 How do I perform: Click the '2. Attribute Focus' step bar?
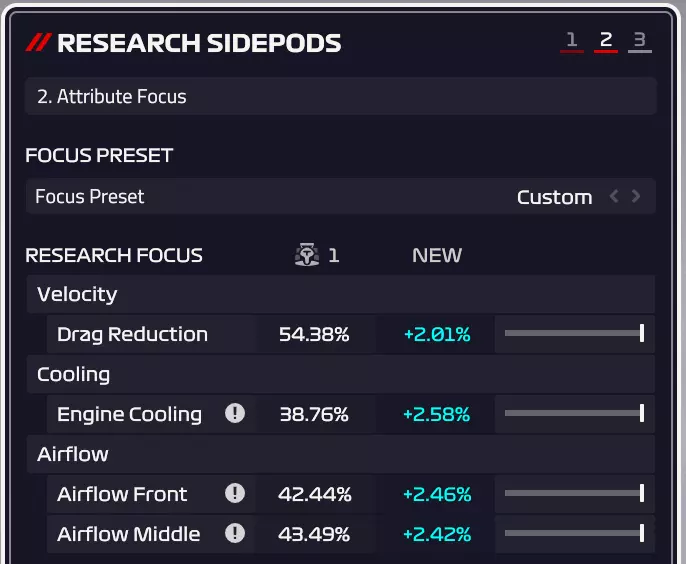pos(340,97)
